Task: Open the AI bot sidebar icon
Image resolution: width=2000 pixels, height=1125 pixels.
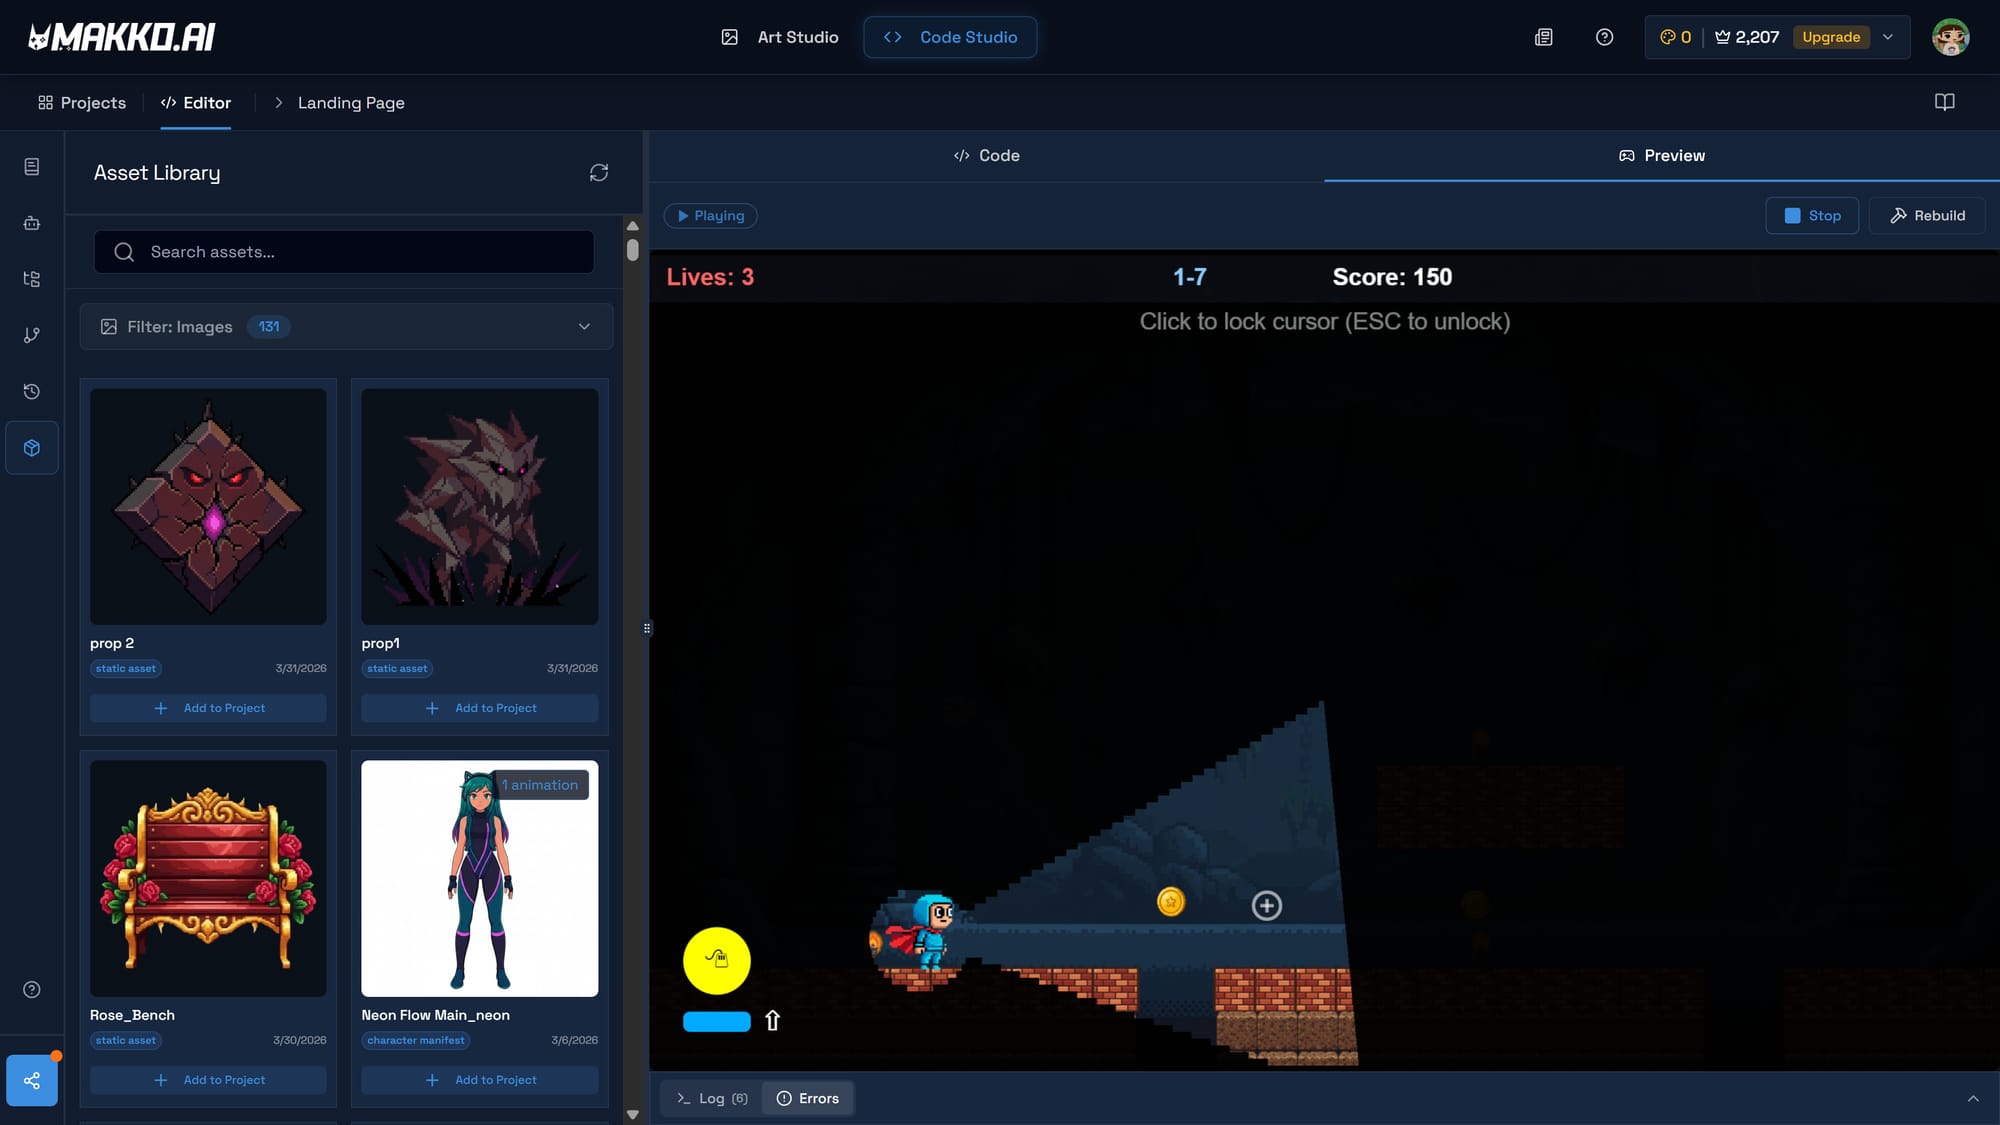Action: point(32,223)
